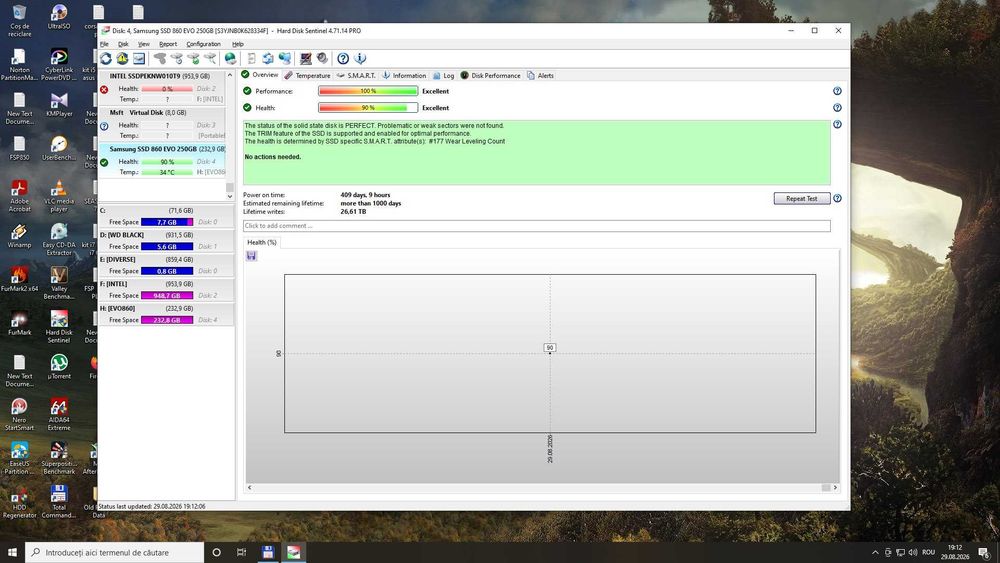
Task: Select the E: [DIVERSE] partition
Action: point(166,265)
